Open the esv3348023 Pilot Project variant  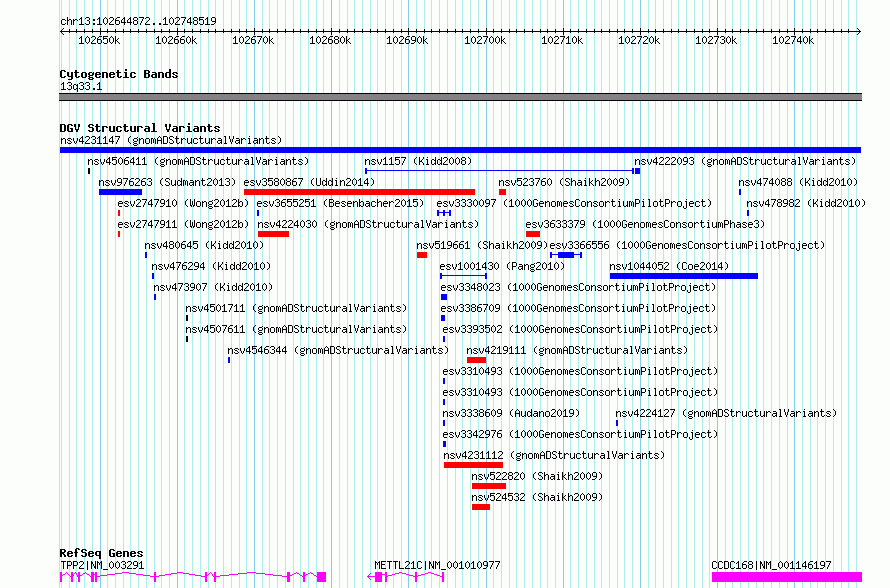click(578, 287)
